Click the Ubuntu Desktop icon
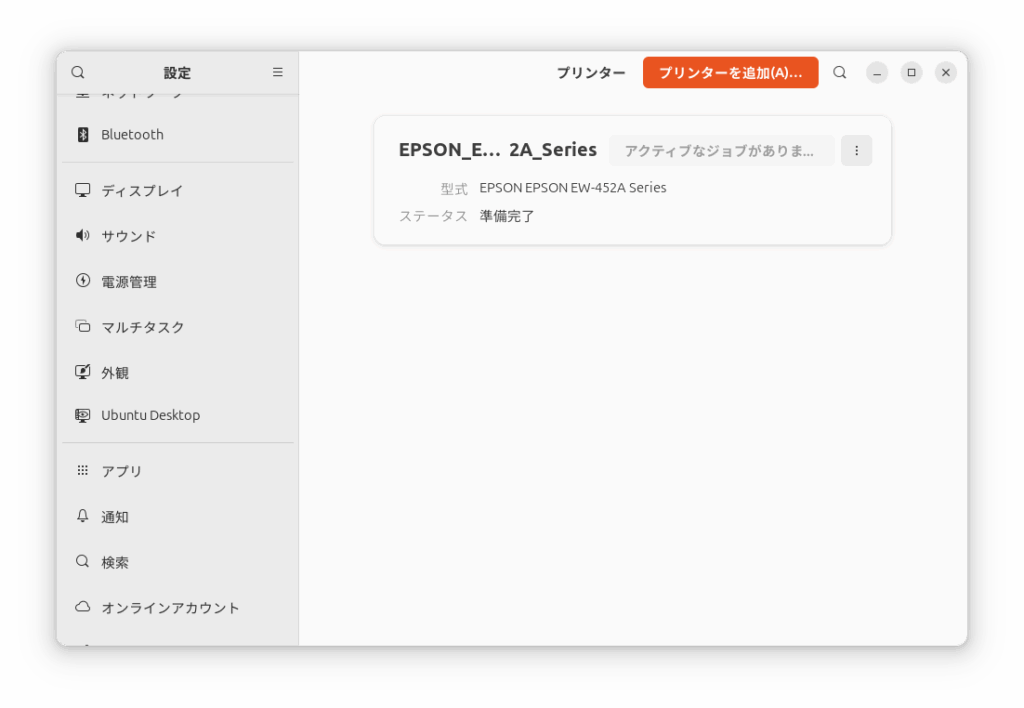 83,415
